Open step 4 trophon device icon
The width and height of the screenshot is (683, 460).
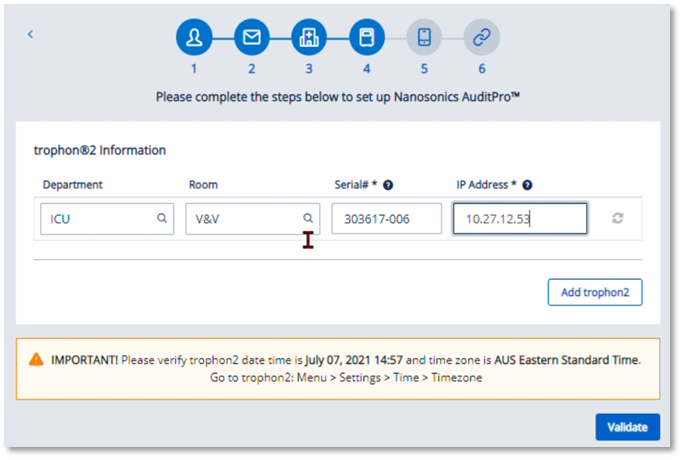(367, 37)
